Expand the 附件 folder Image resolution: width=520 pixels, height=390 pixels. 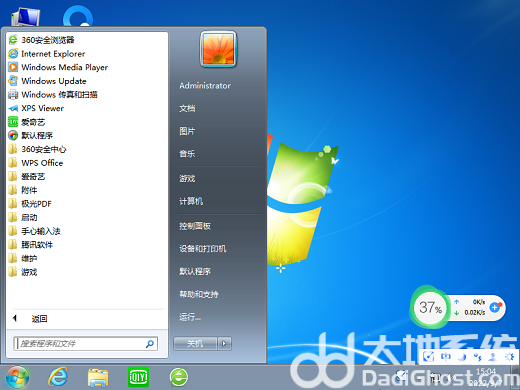(29, 190)
